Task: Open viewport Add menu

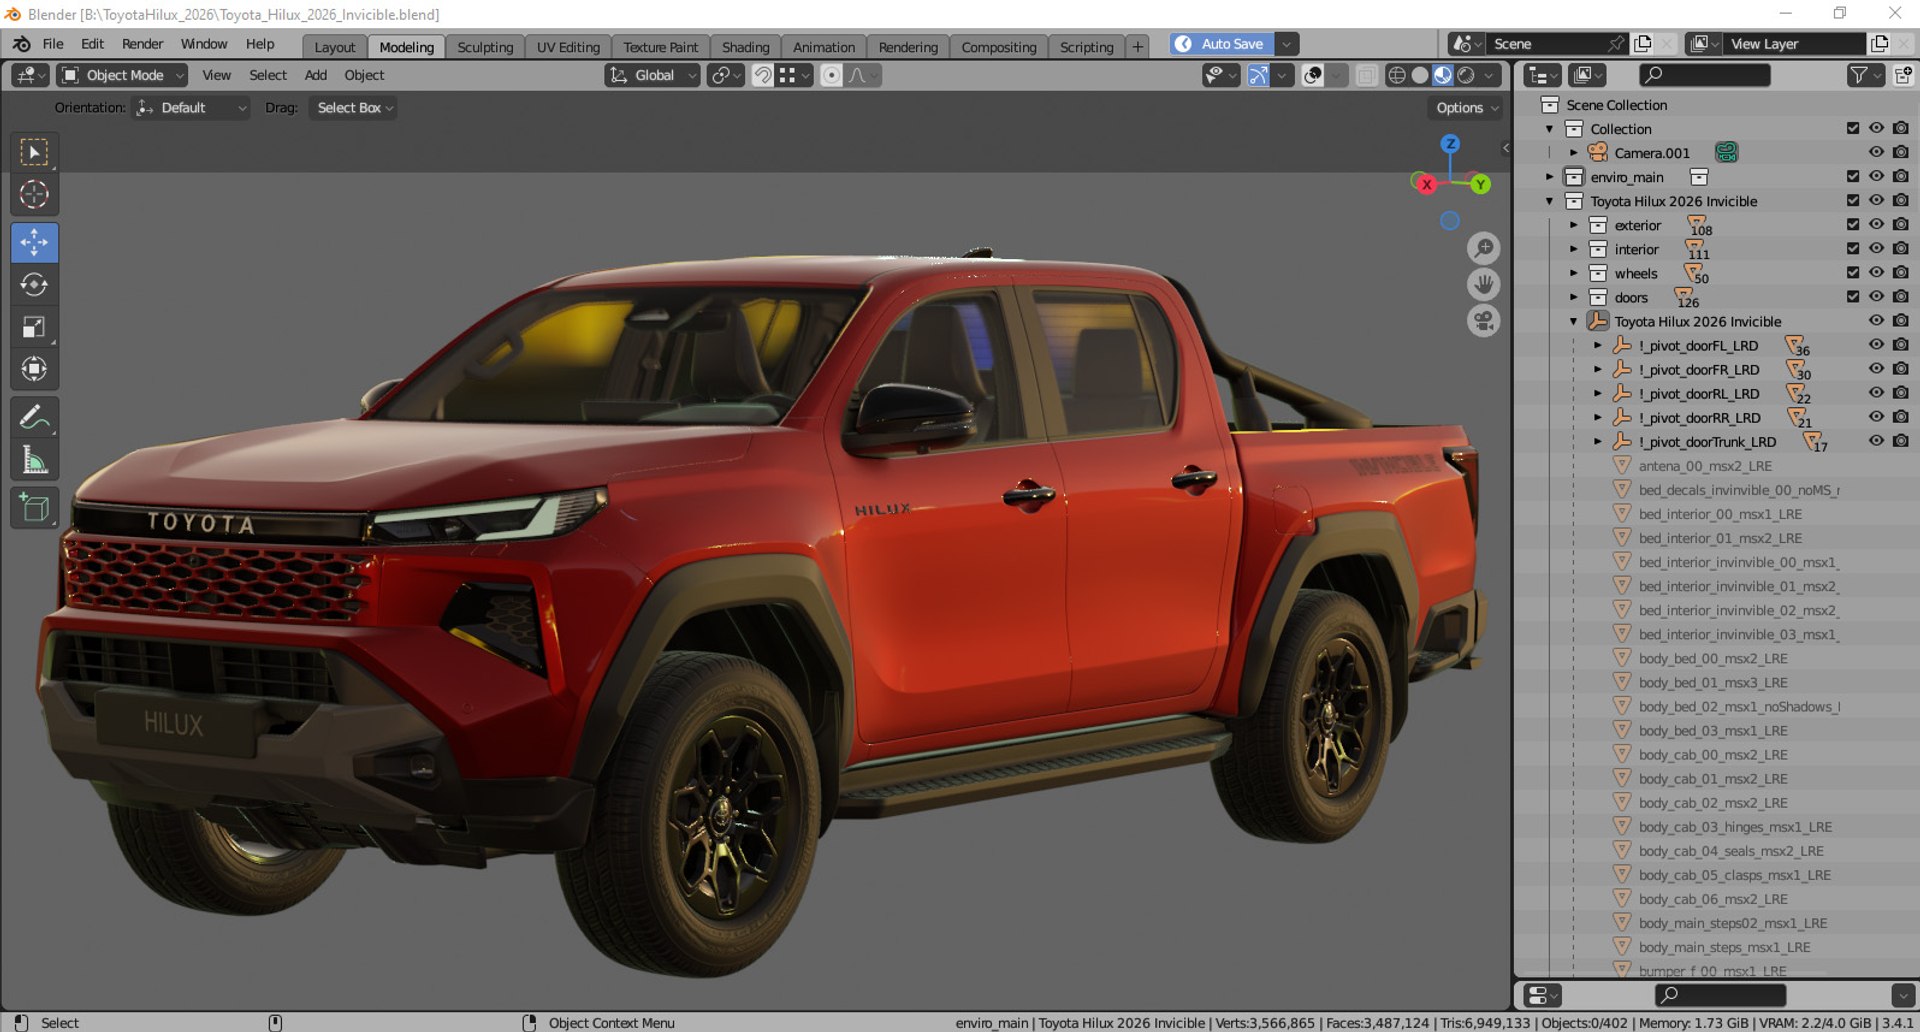Action: 315,75
